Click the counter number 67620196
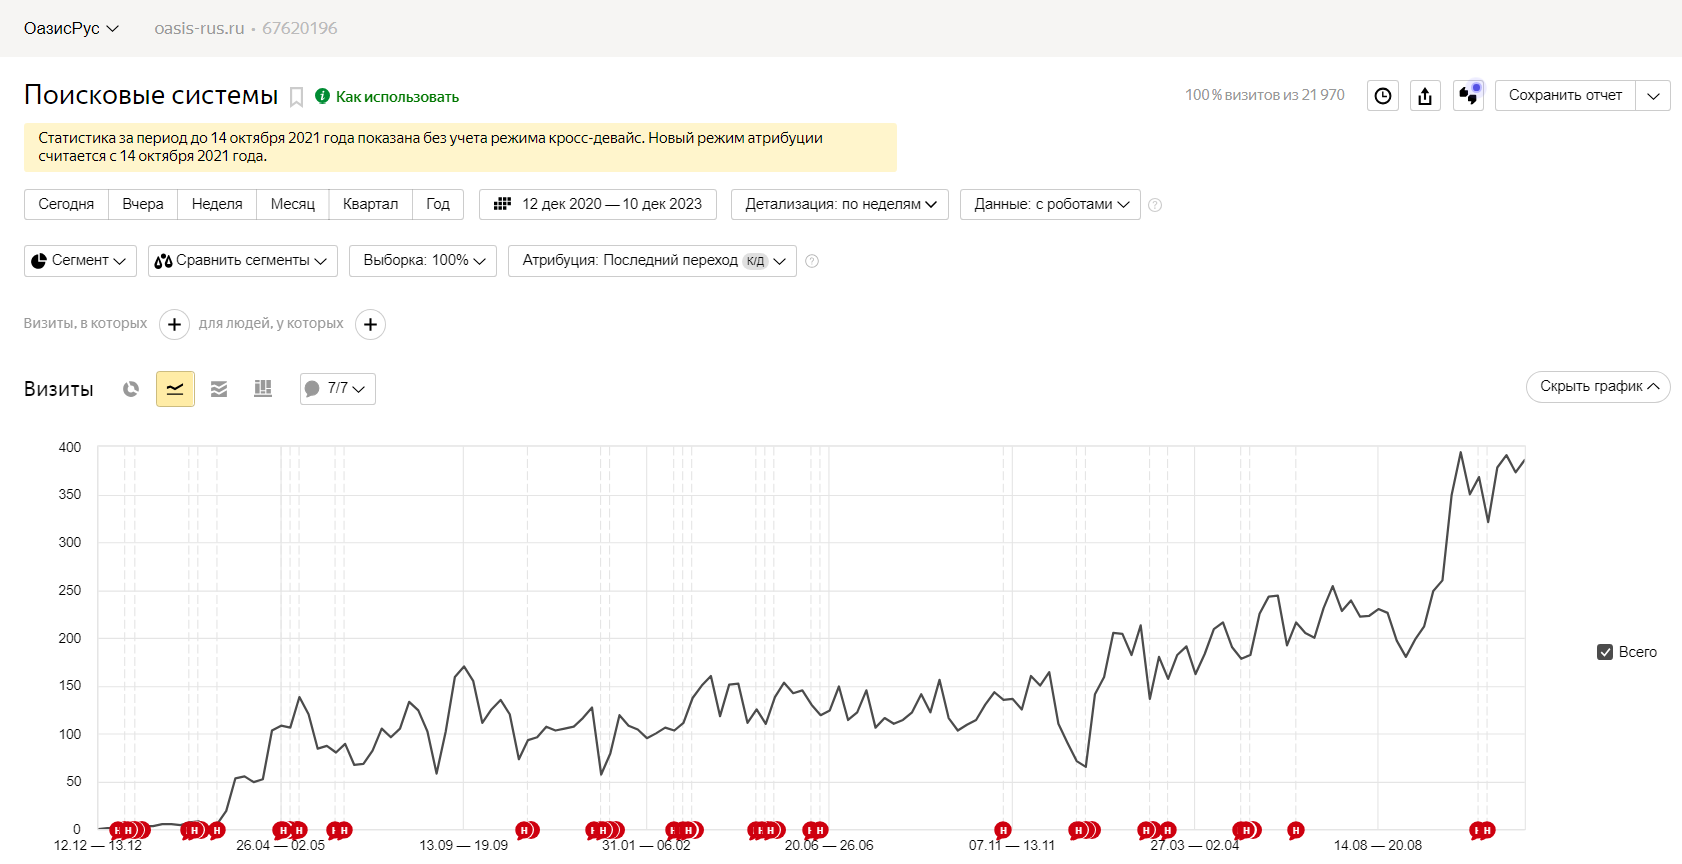 300,28
